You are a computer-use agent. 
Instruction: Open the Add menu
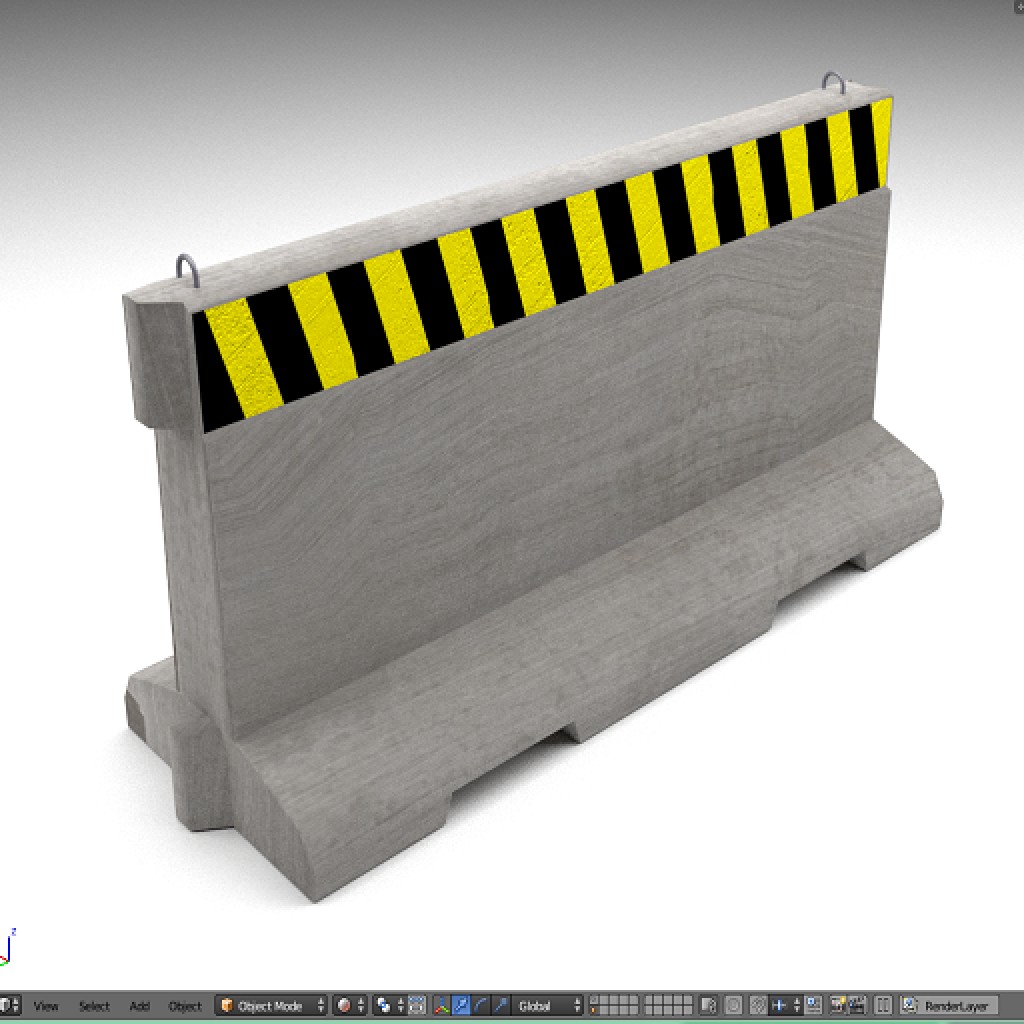139,1006
